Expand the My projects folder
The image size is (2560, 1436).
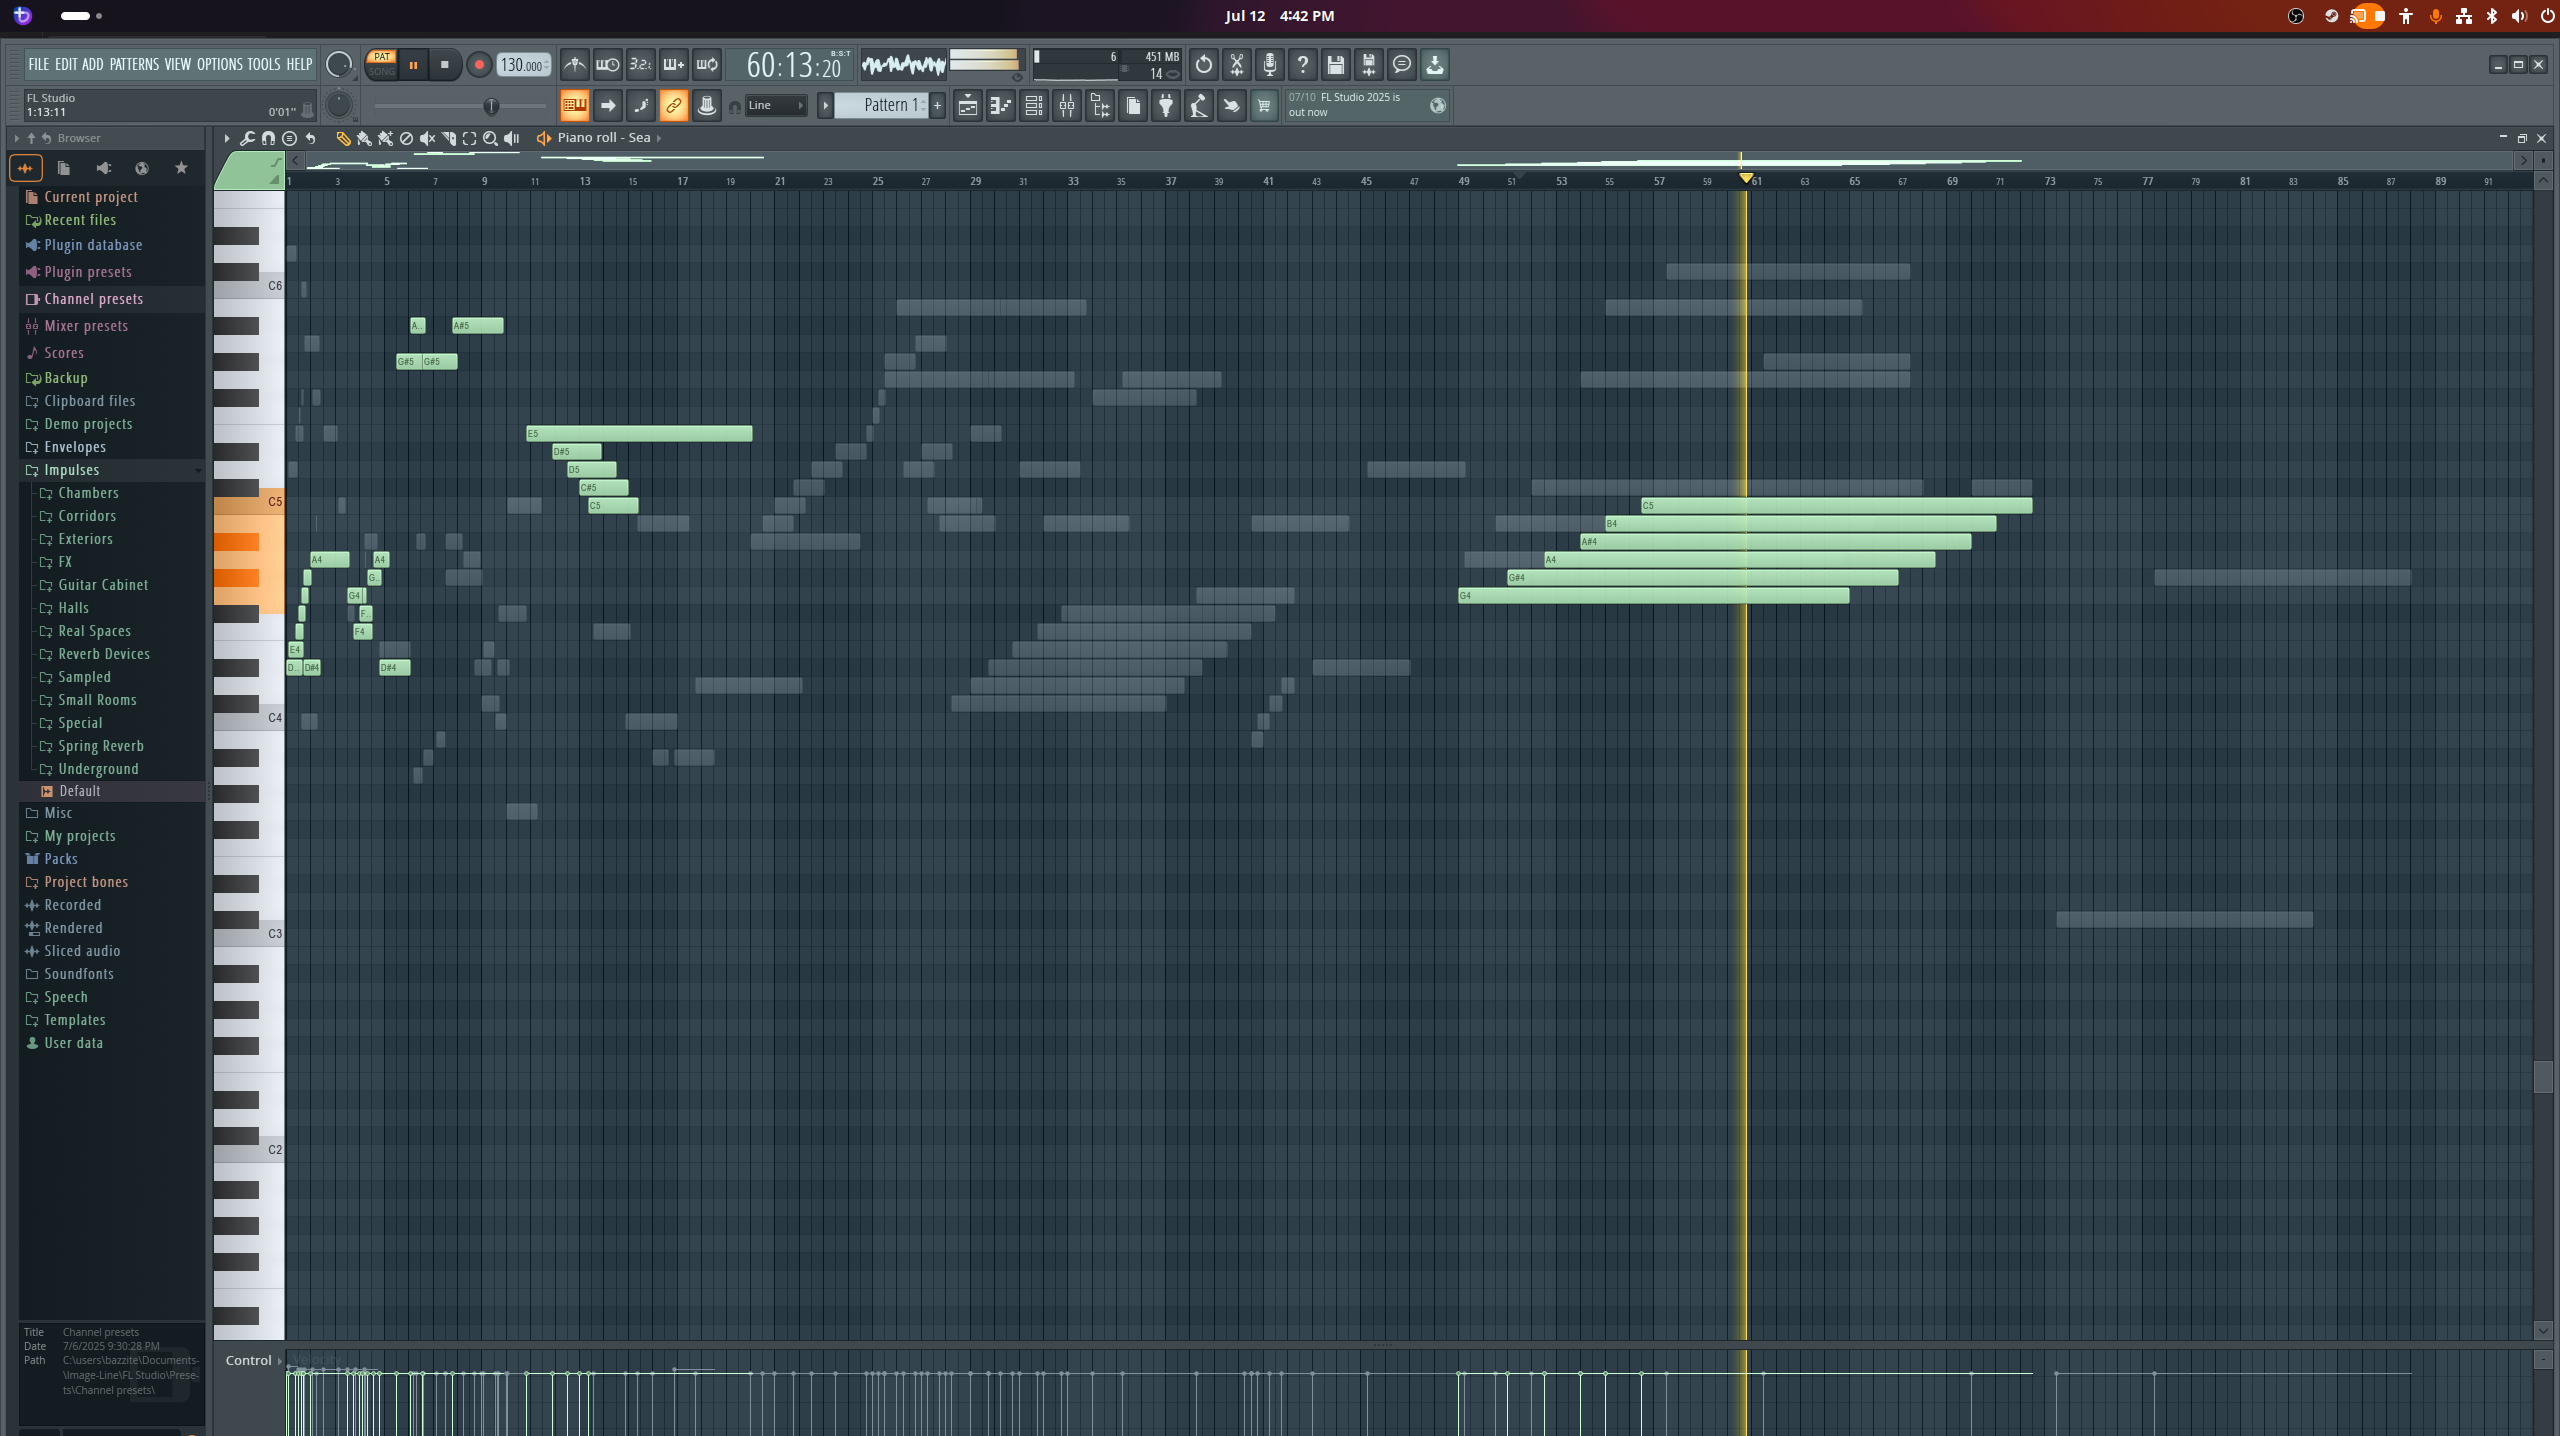pos(80,836)
